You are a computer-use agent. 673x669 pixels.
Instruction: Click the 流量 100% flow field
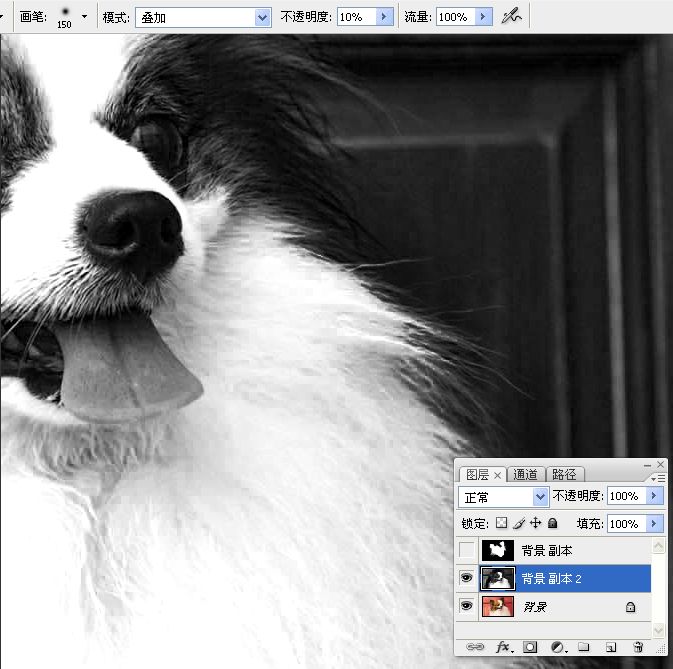click(x=455, y=17)
